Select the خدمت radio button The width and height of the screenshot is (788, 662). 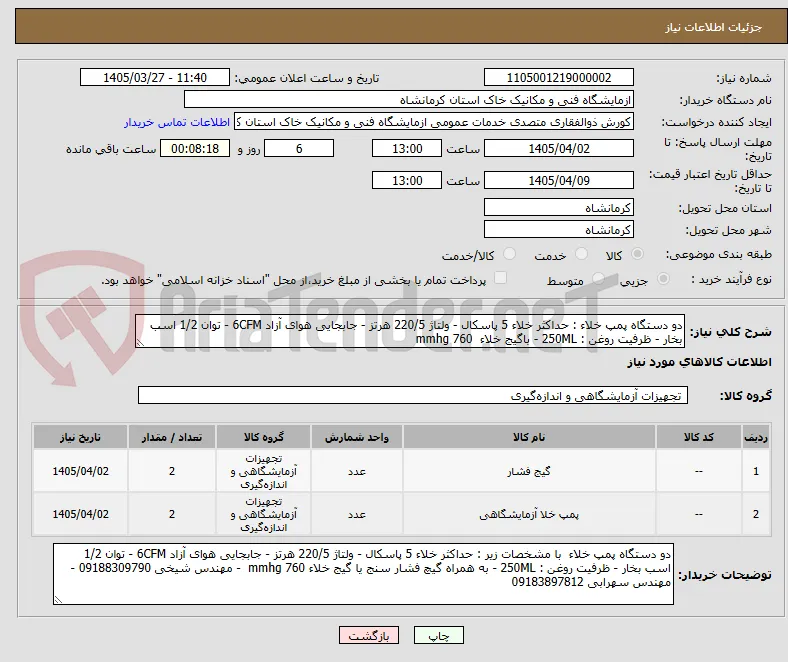(x=581, y=254)
